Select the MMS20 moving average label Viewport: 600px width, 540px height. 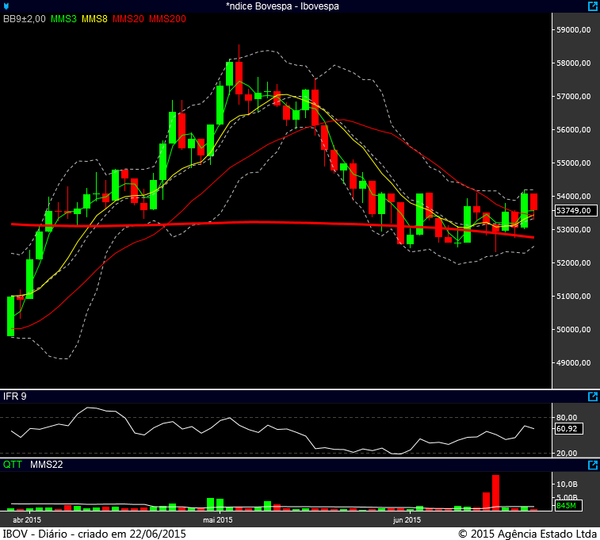click(x=129, y=20)
